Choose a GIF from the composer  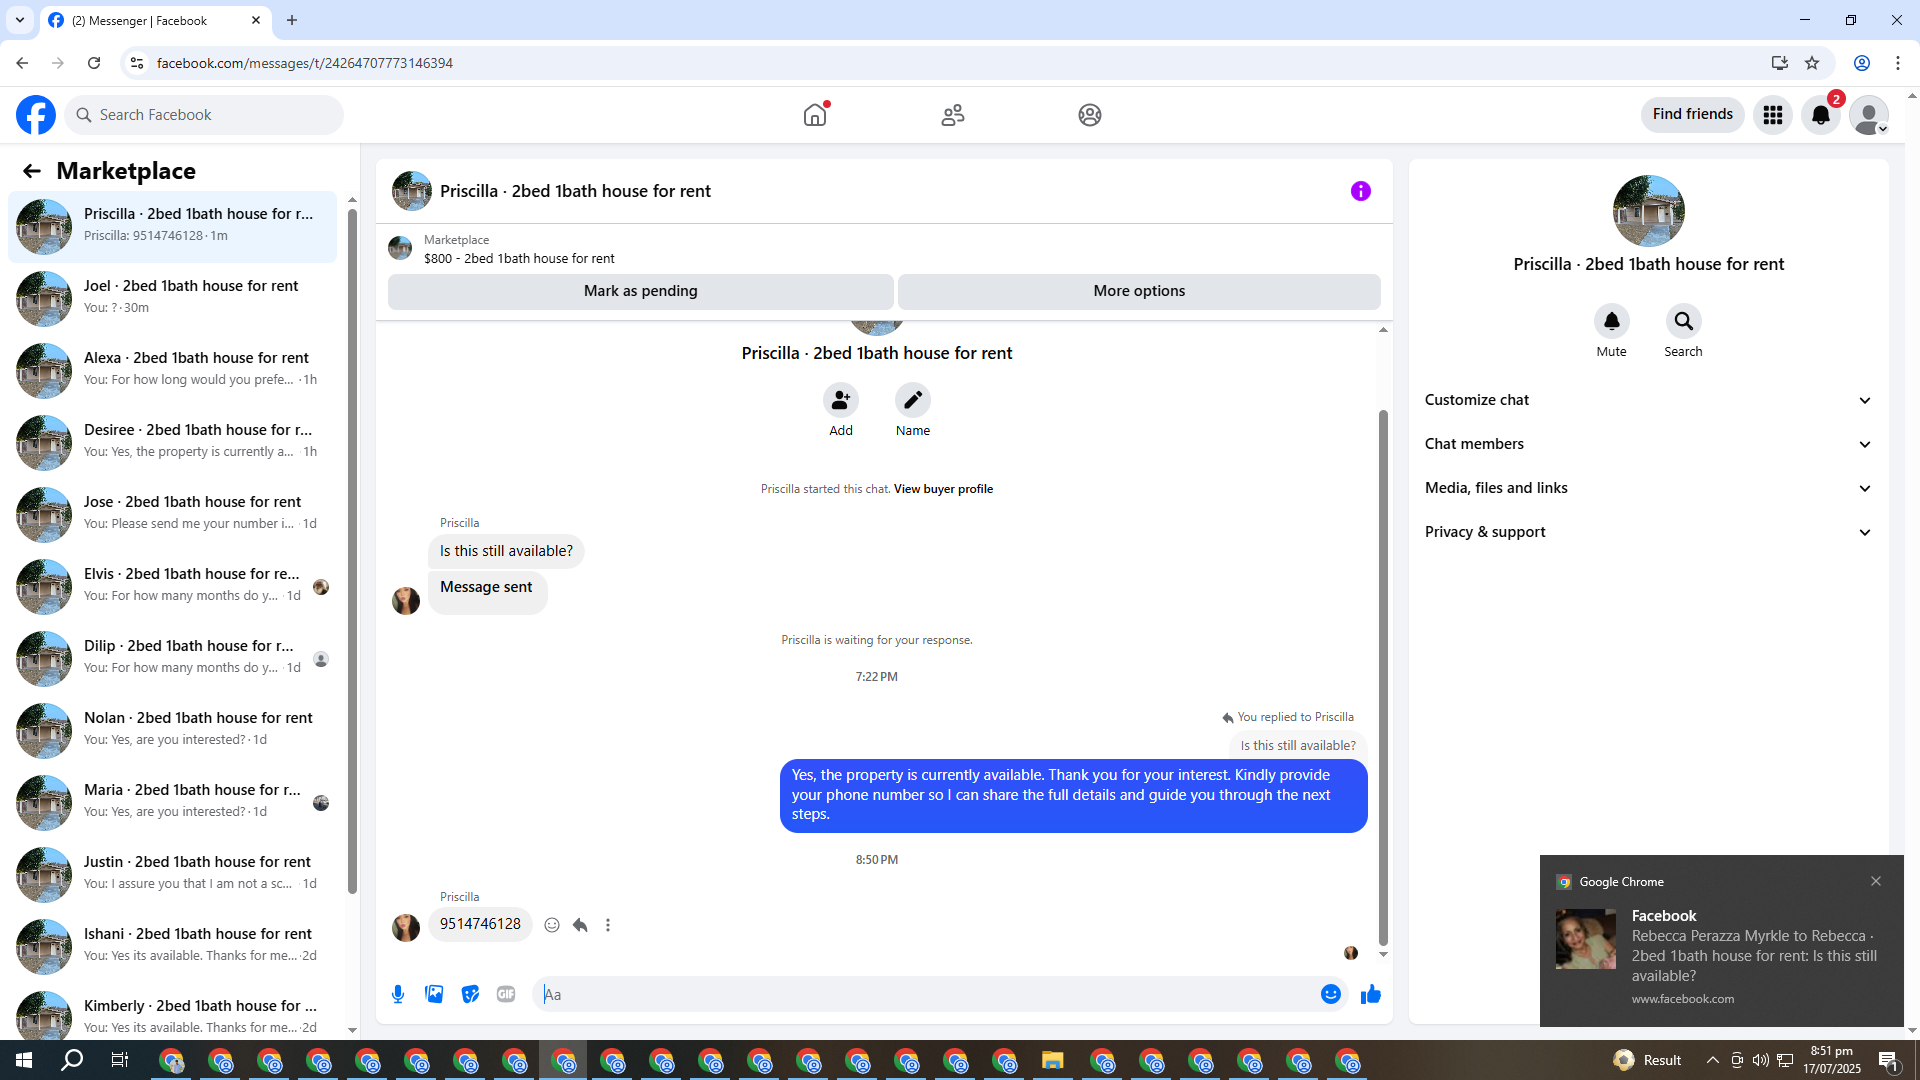(x=506, y=994)
